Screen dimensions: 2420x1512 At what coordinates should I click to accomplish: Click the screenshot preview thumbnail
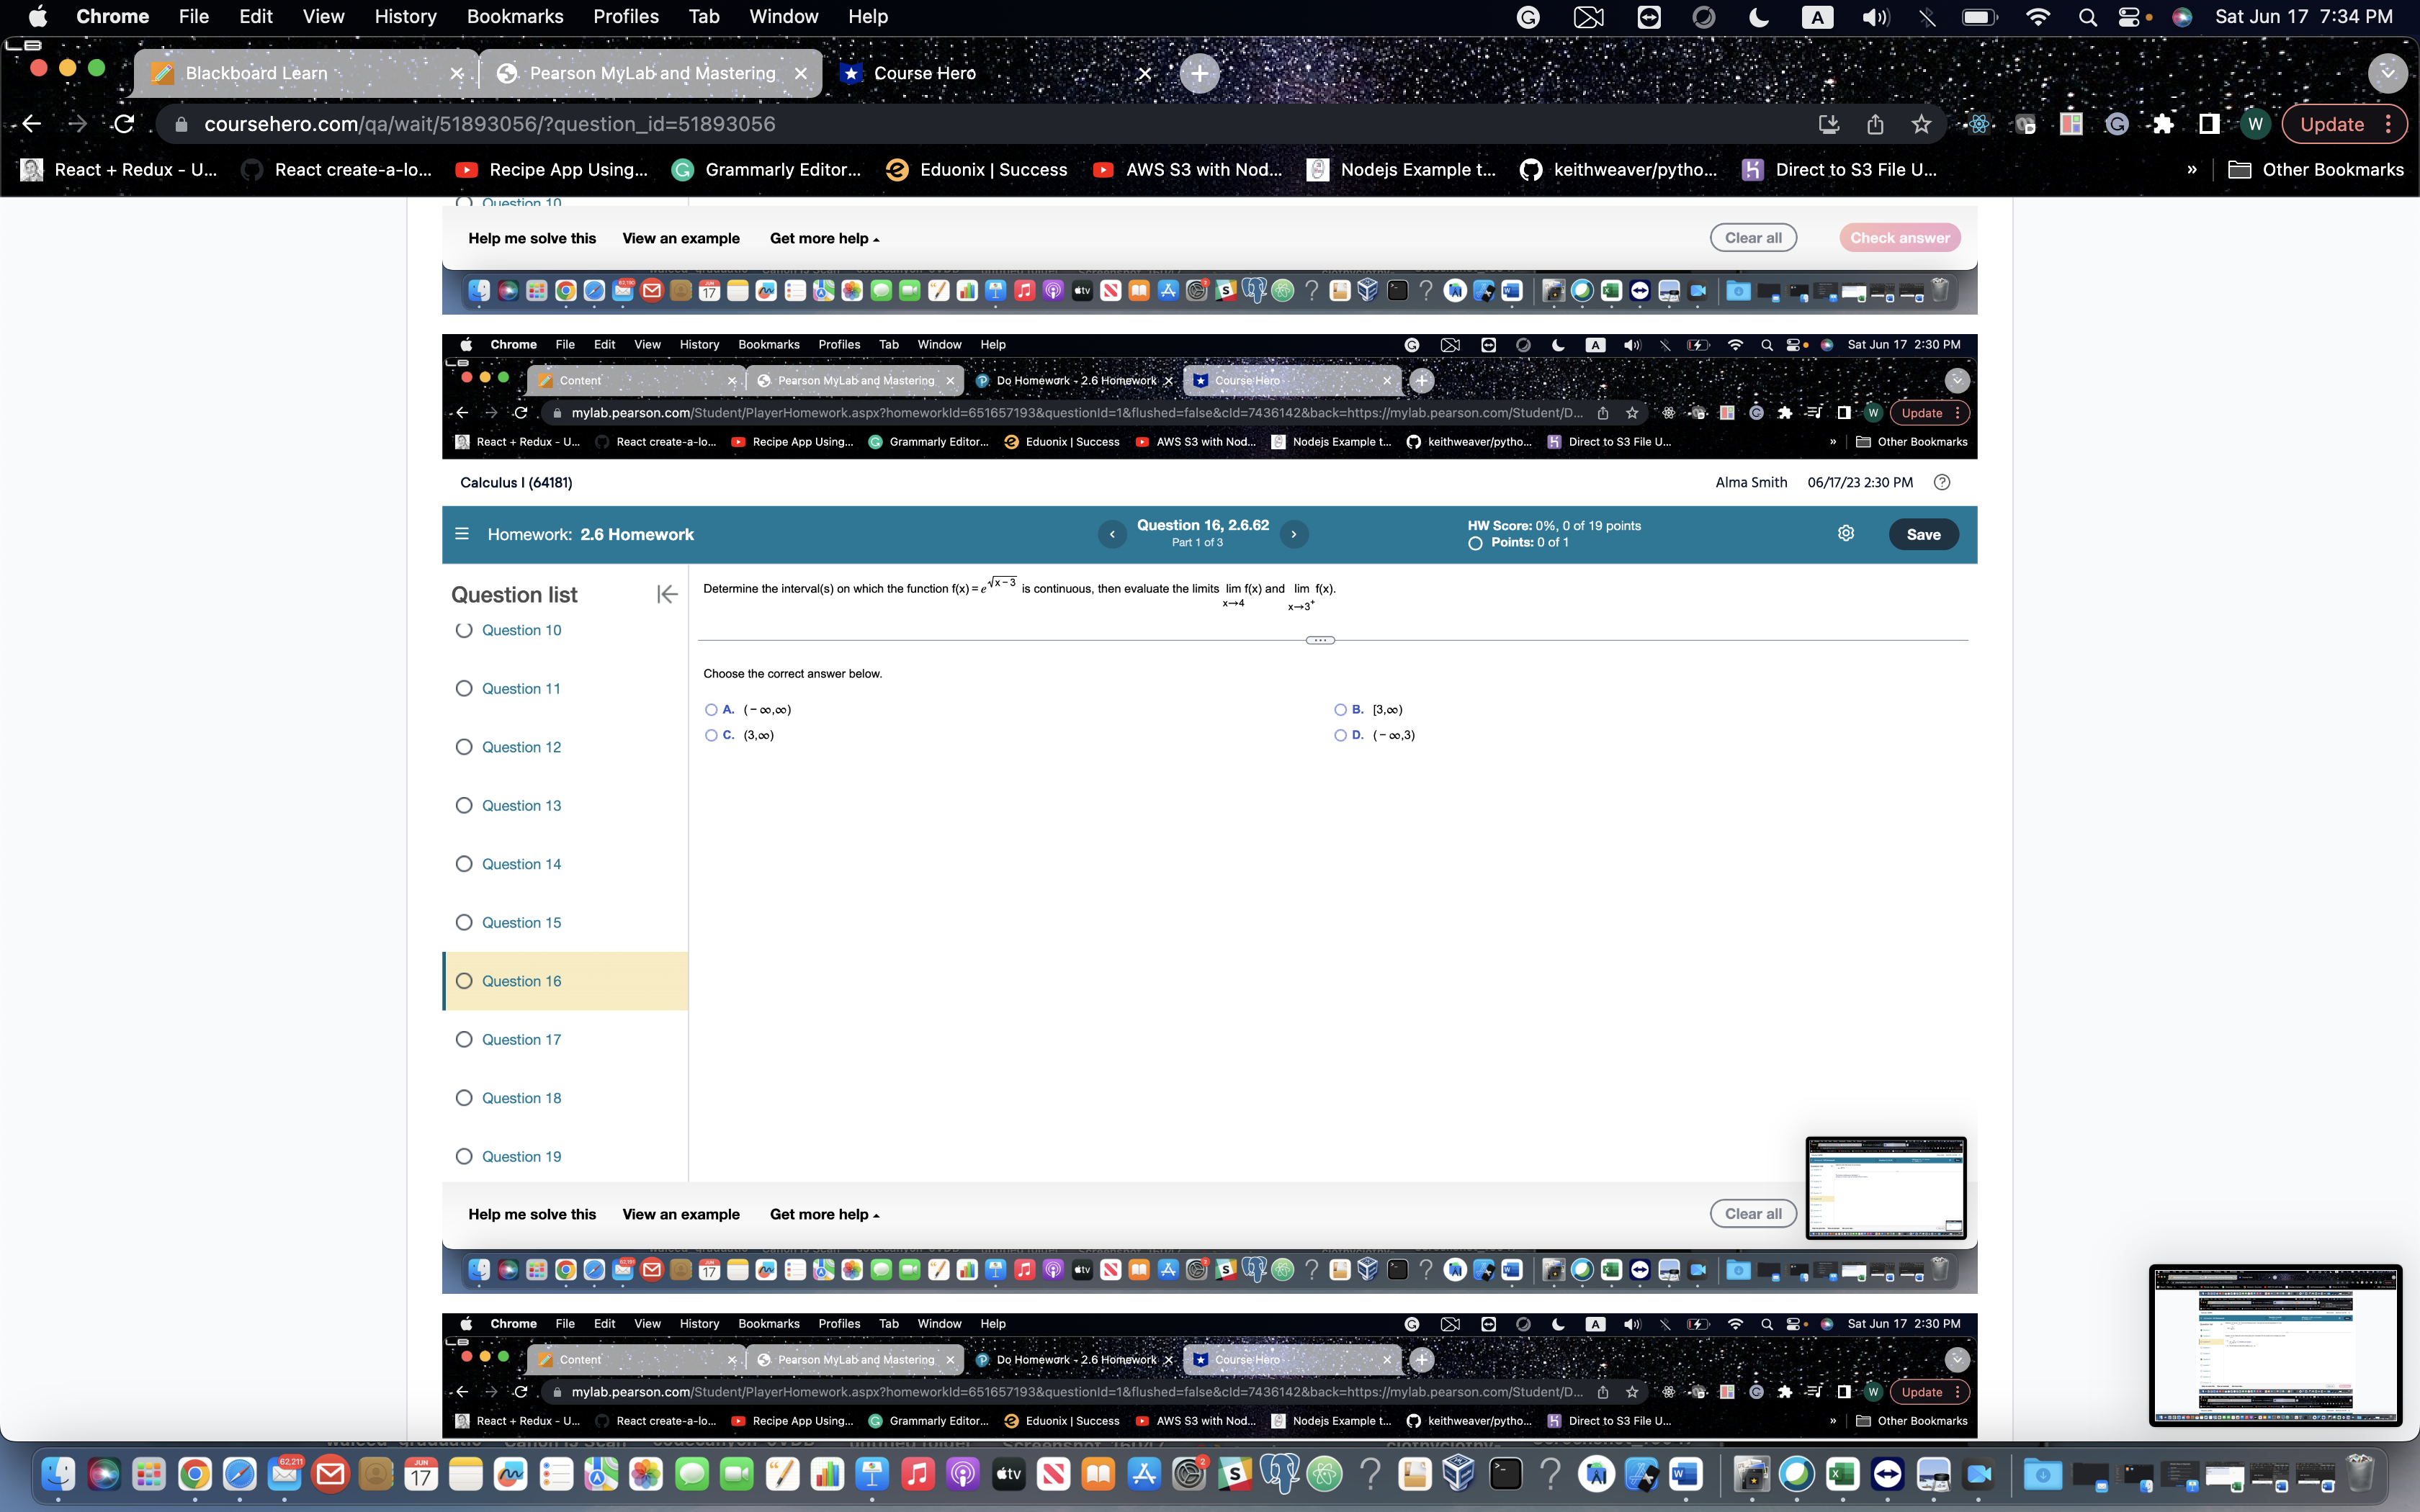point(2274,1344)
